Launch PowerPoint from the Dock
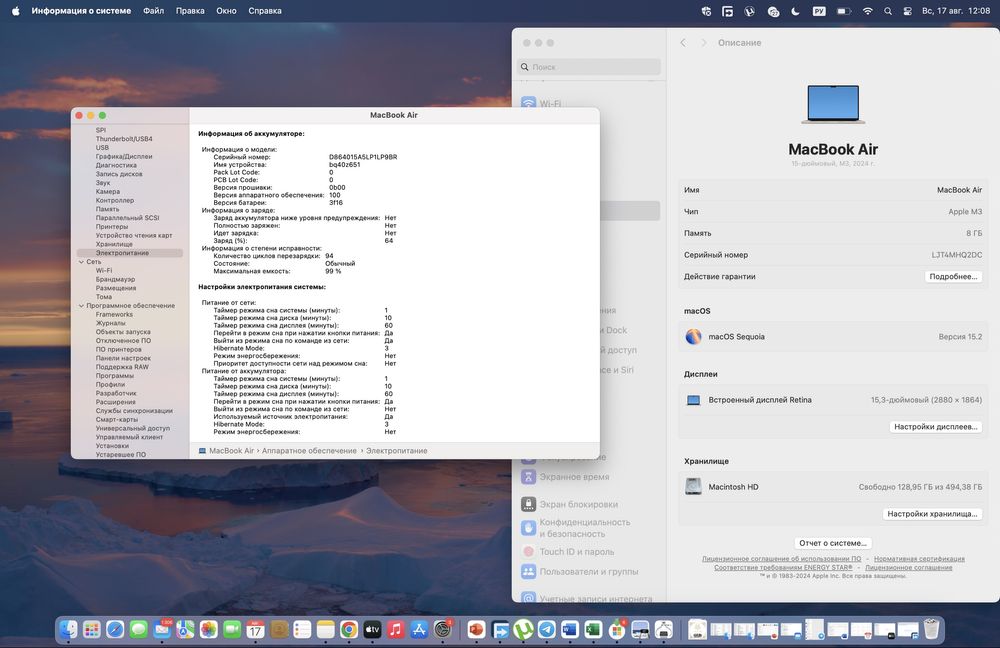 [476, 630]
